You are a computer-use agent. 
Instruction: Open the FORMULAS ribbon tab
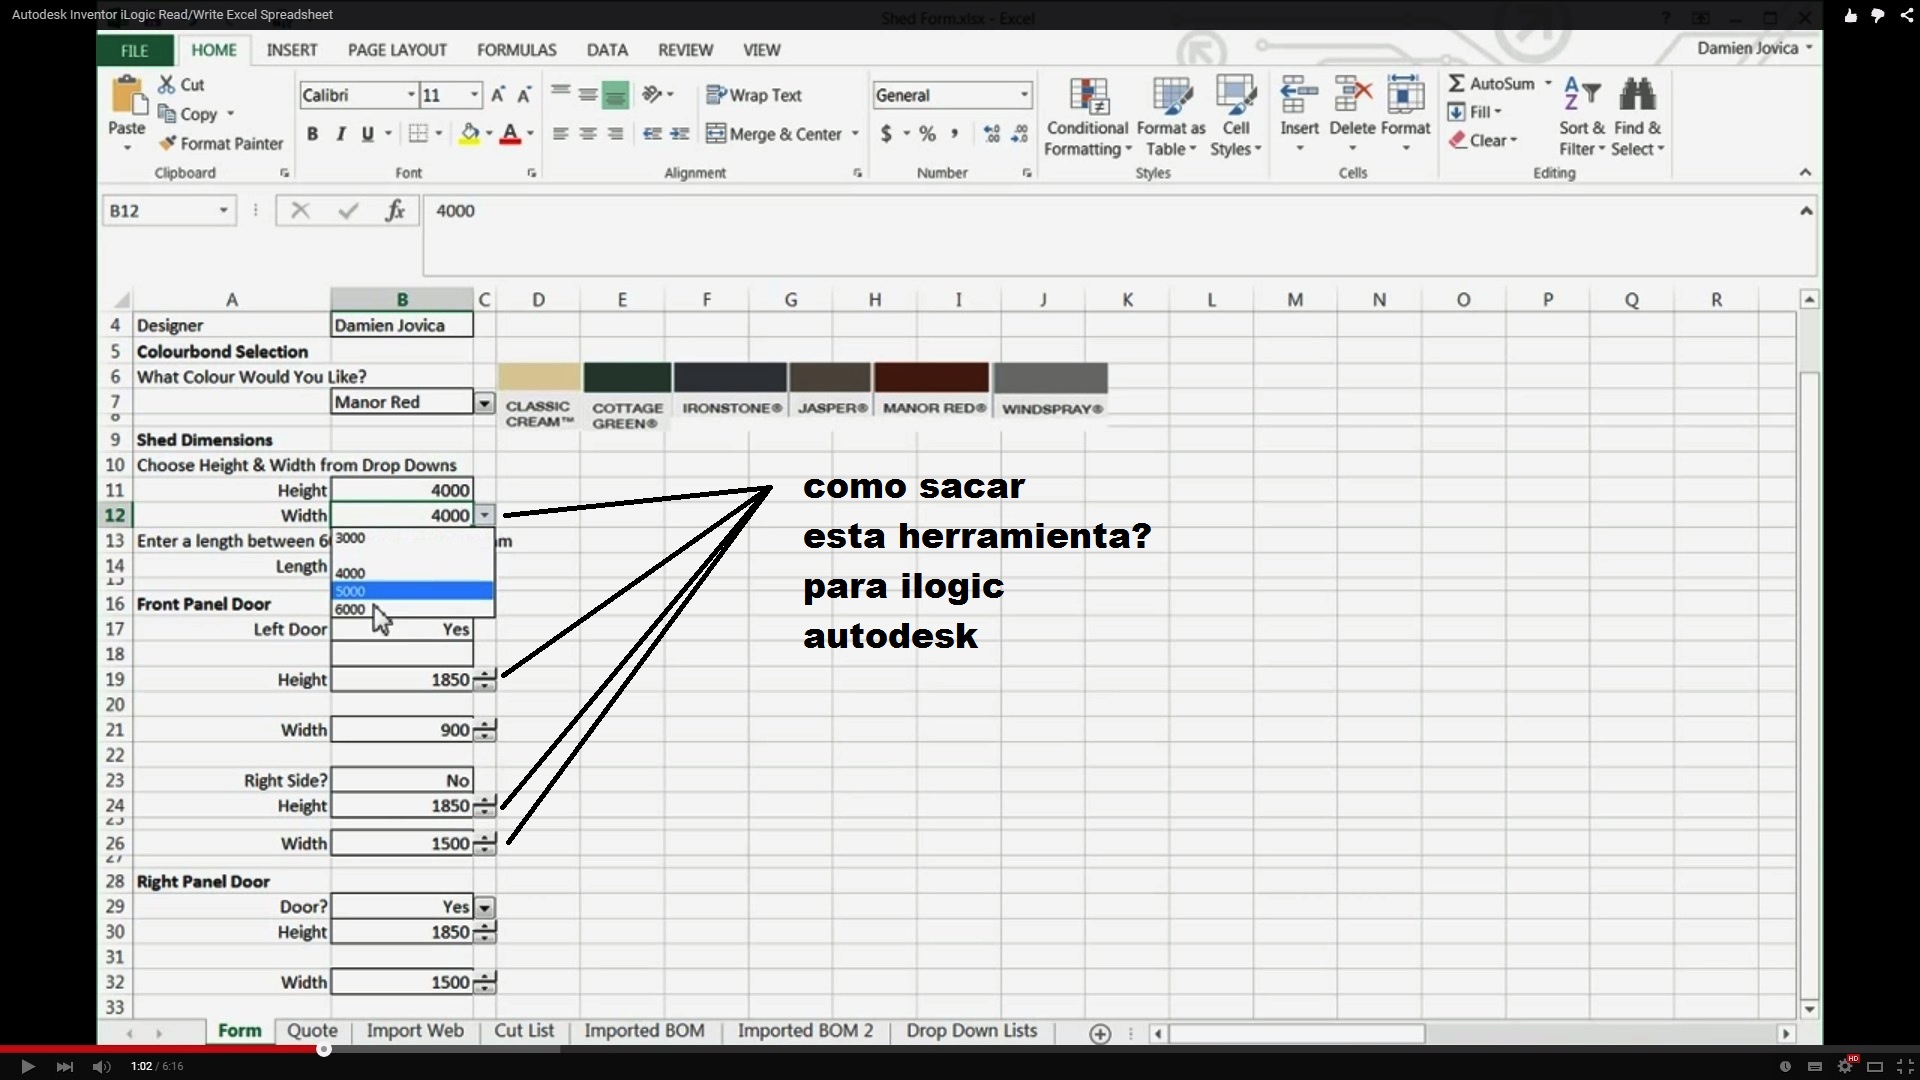pyautogui.click(x=516, y=50)
